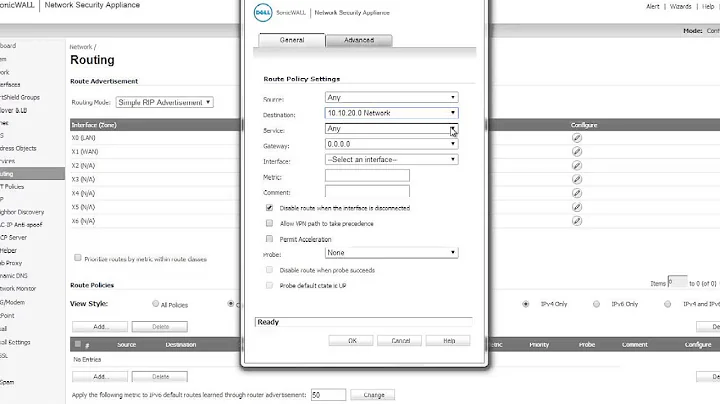Click the lower Delete button below No Entries
Image resolution: width=720 pixels, height=404 pixels.
pyautogui.click(x=160, y=376)
